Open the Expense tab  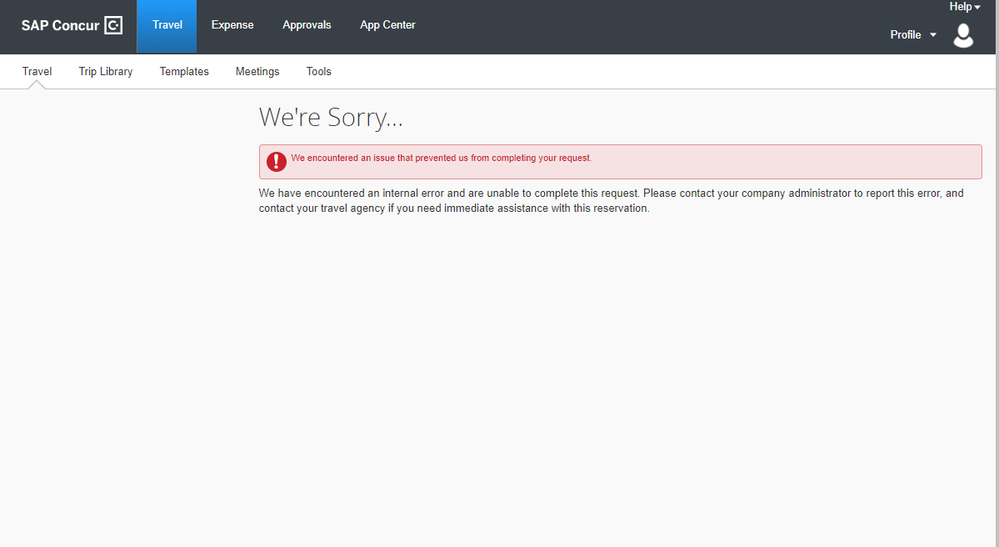[x=233, y=25]
